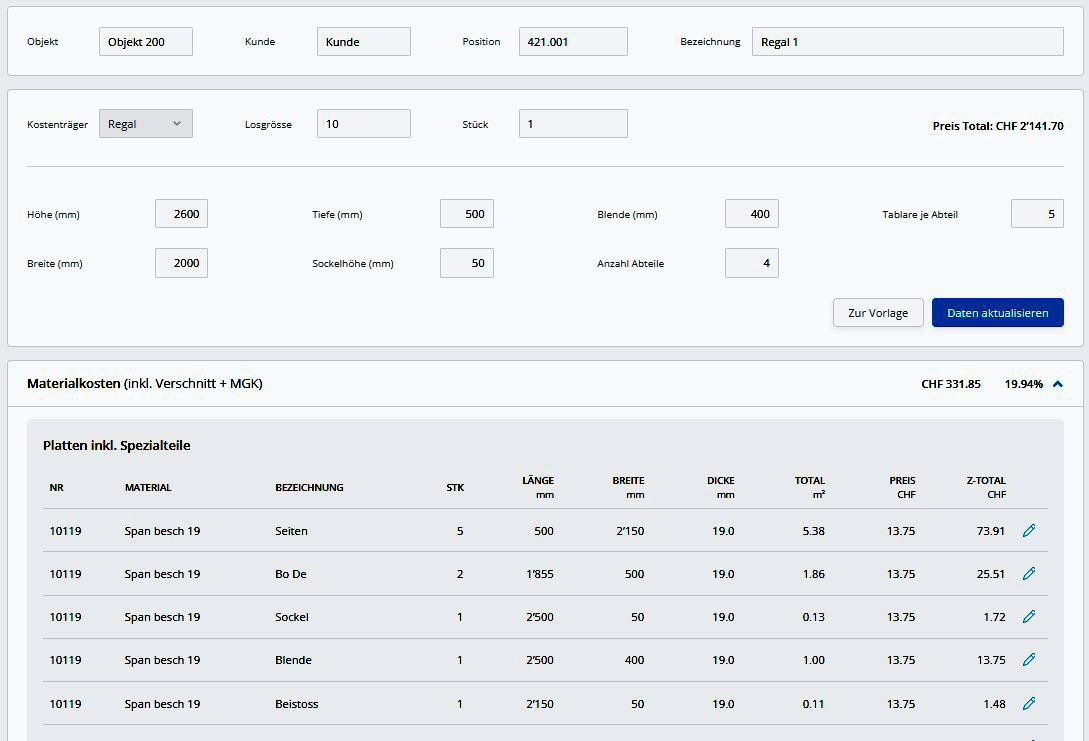Collapse the Materialkosten section

click(x=1058, y=384)
